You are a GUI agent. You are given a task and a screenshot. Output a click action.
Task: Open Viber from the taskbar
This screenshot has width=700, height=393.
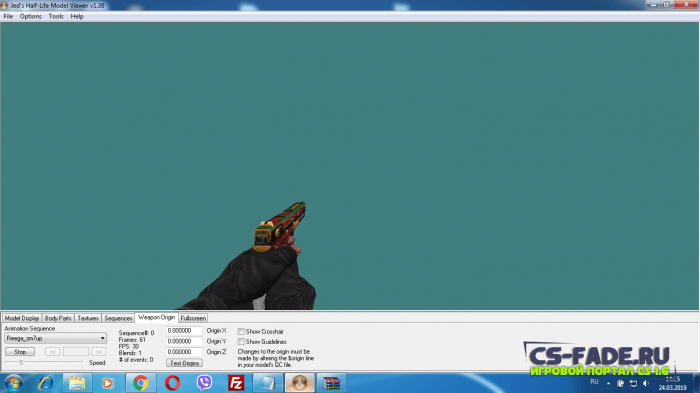coord(204,383)
